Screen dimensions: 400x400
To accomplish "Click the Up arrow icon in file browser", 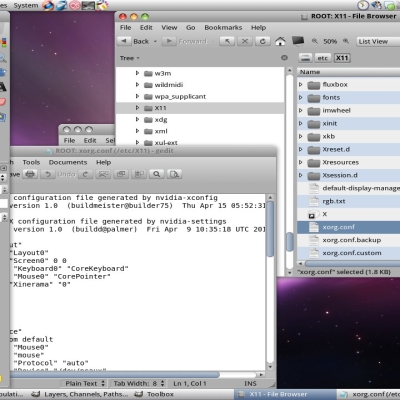I will 227,41.
